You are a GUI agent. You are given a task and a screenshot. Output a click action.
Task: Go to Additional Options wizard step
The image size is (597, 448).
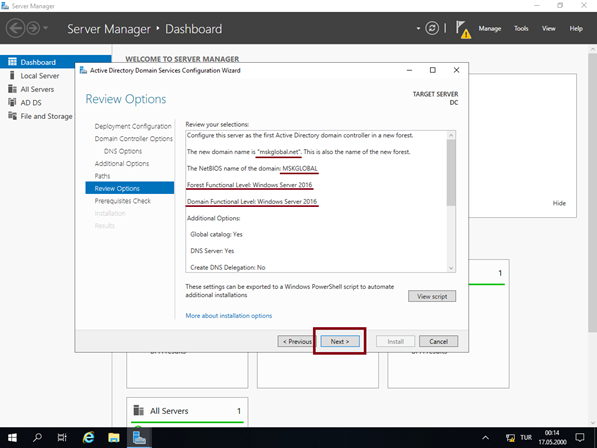point(122,163)
